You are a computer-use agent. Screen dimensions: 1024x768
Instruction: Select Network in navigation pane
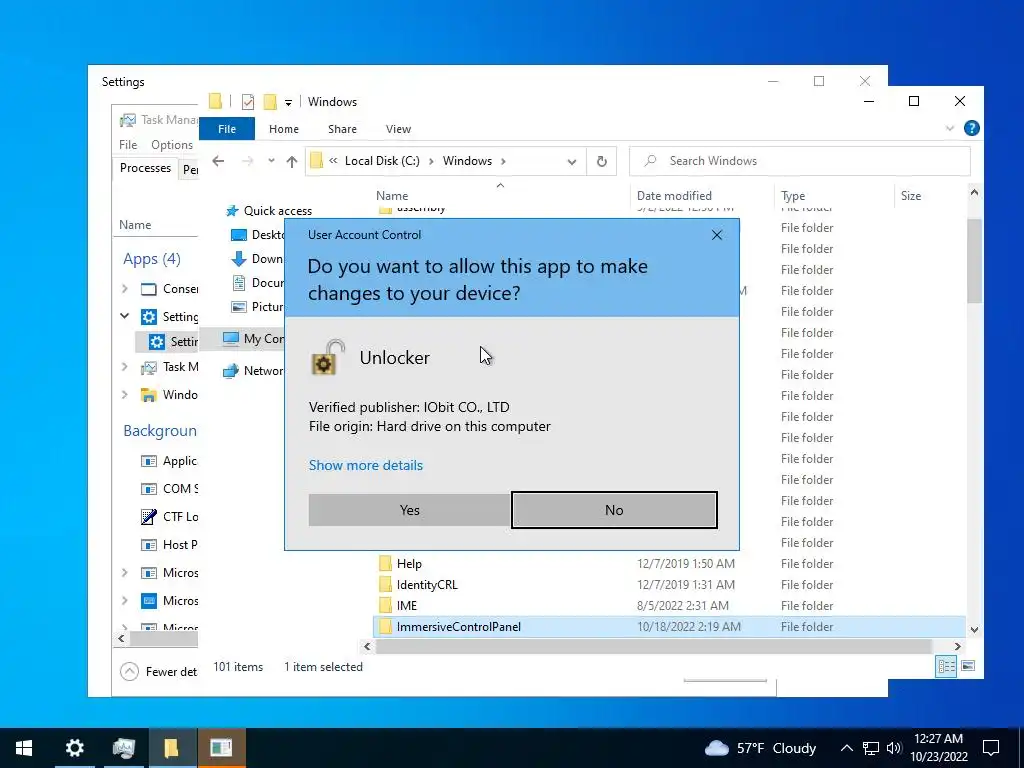click(253, 370)
